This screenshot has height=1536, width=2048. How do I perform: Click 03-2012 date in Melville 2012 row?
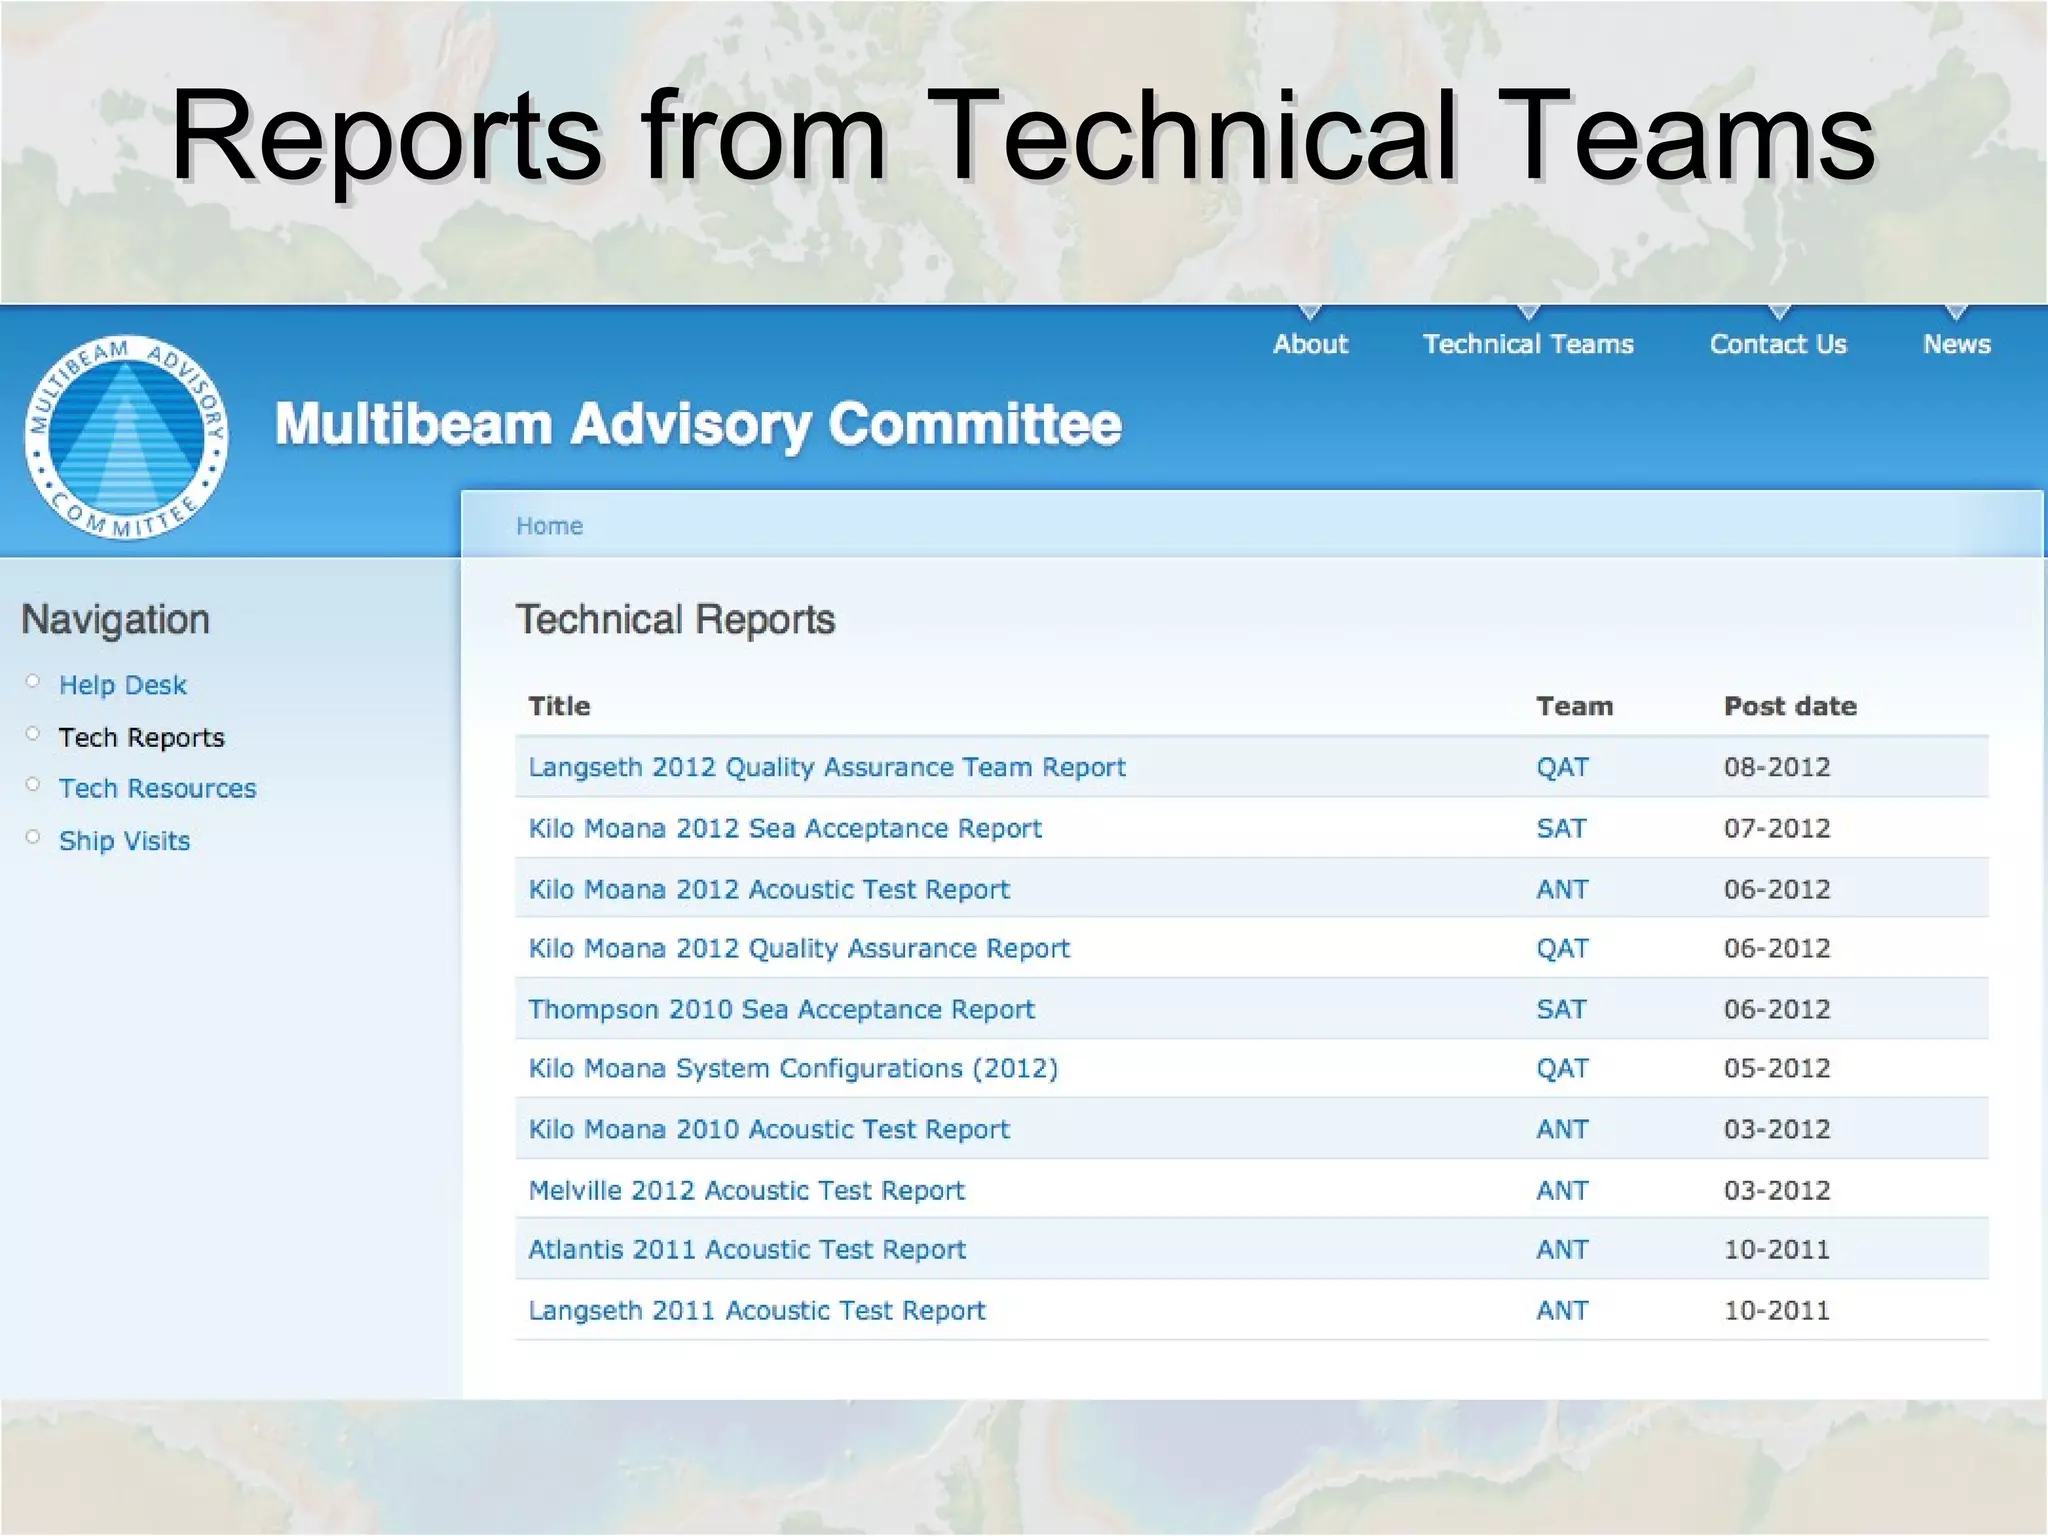(1777, 1190)
